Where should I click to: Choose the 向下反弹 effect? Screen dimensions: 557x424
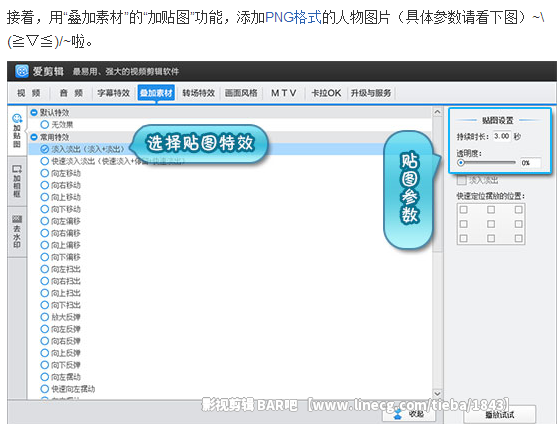click(44, 365)
